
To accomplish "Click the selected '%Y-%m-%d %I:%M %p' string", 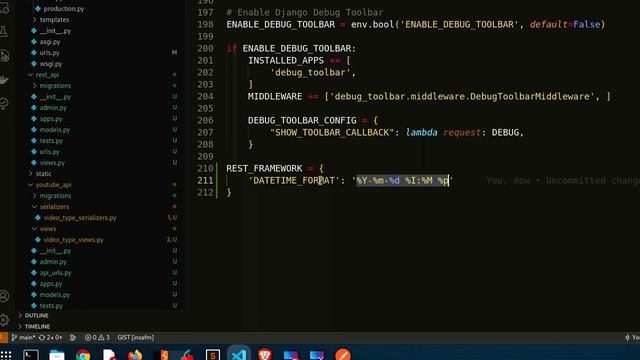I will tap(402, 180).
